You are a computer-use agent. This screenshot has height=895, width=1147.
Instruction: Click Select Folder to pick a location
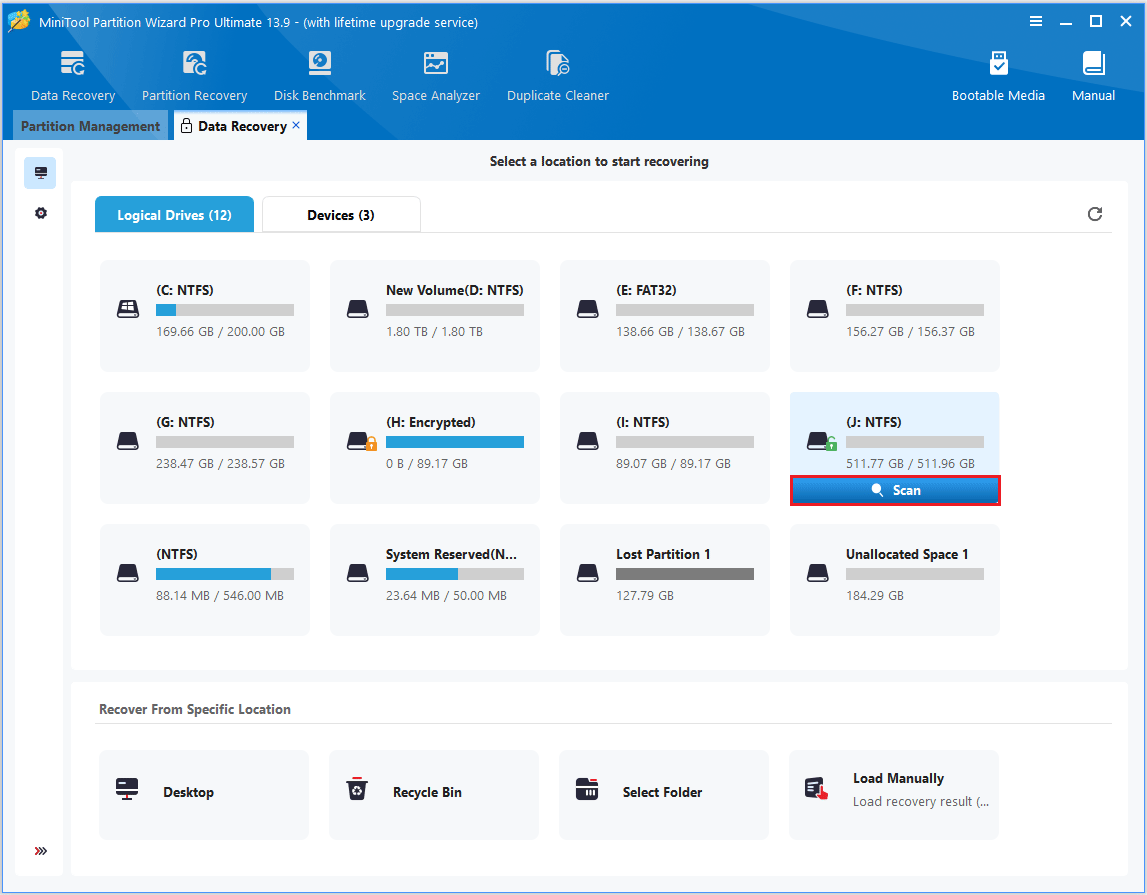tap(663, 794)
